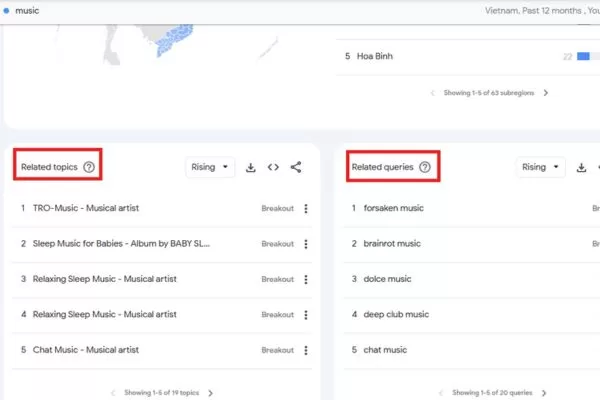Open Rising dropdown in Related queries
Viewport: 600px width, 400px height.
(540, 167)
